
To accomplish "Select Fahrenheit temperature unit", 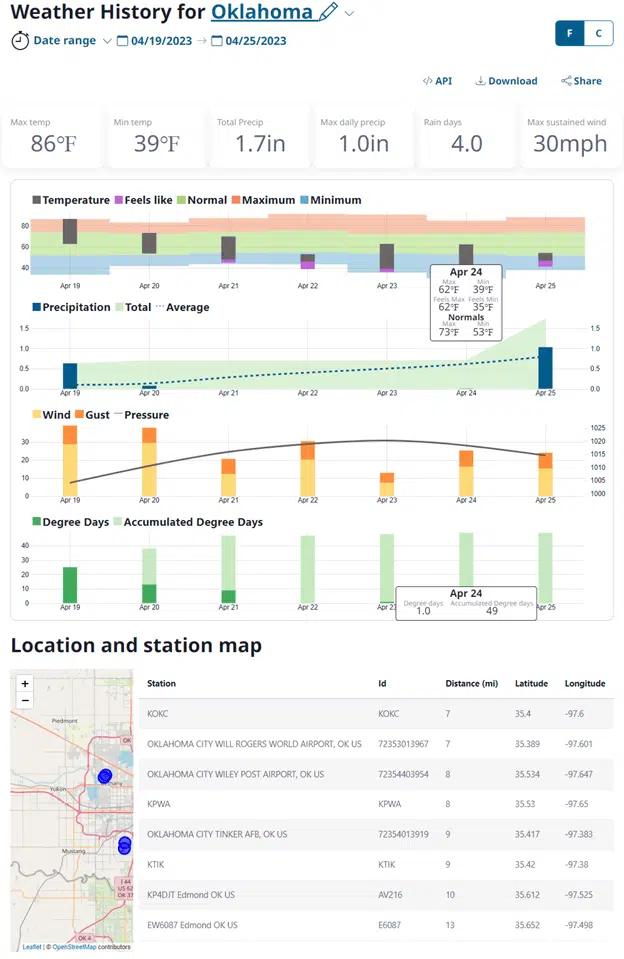I will (570, 33).
